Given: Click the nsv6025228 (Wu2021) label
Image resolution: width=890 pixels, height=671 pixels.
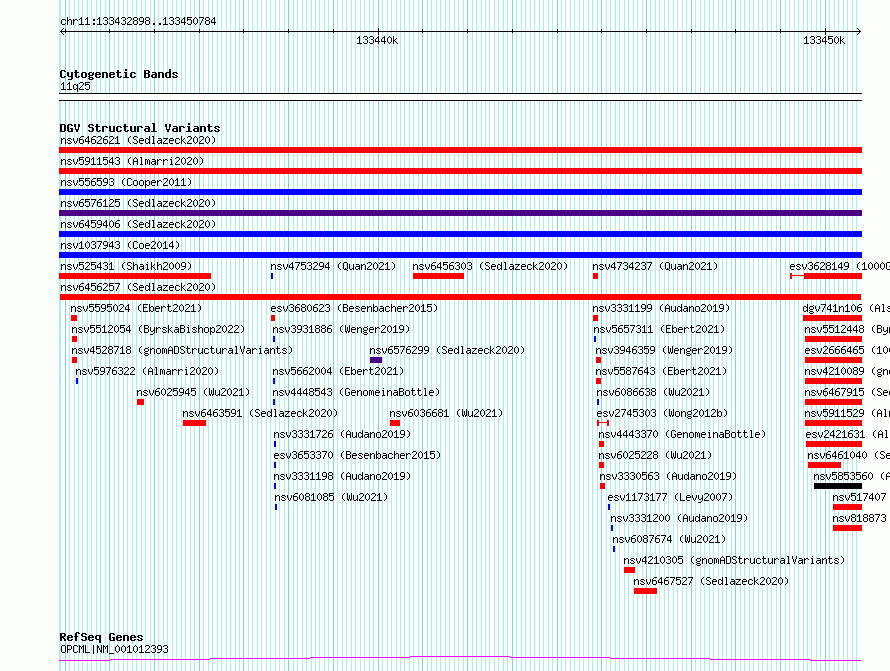Looking at the screenshot, I should pyautogui.click(x=656, y=455).
